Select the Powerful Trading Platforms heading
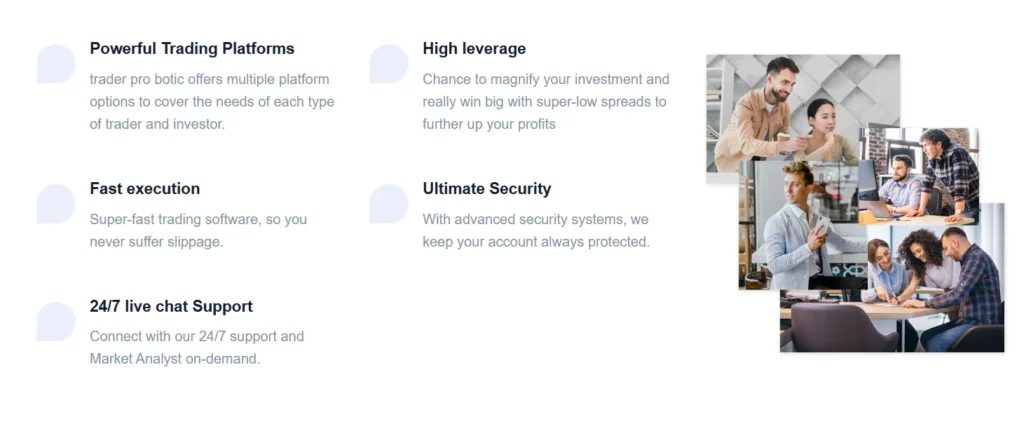 pos(192,48)
